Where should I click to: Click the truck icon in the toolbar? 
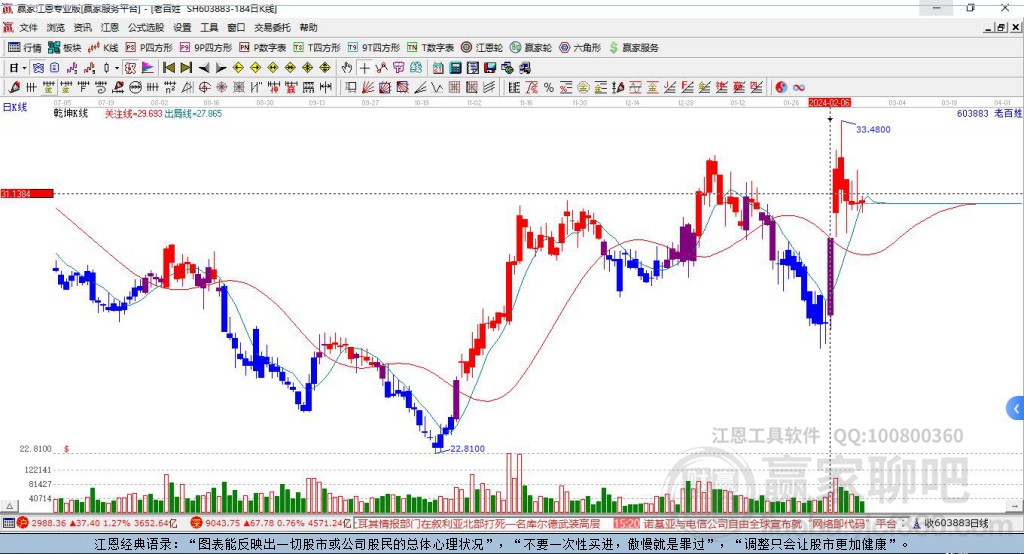point(525,68)
